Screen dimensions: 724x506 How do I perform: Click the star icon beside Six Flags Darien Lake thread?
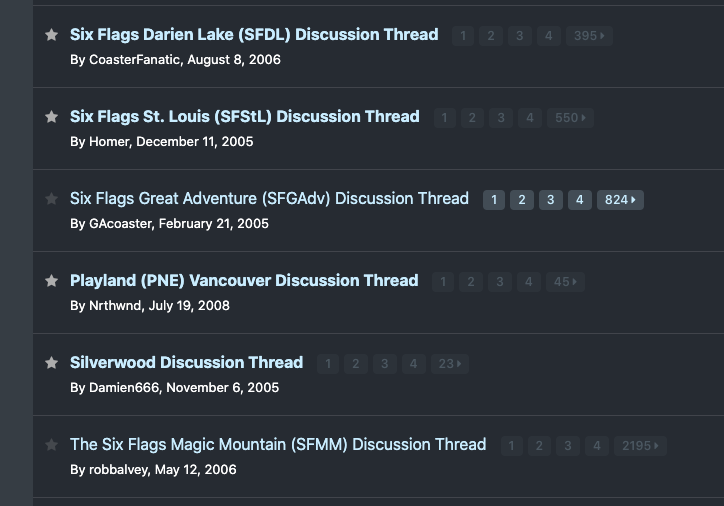coord(52,35)
